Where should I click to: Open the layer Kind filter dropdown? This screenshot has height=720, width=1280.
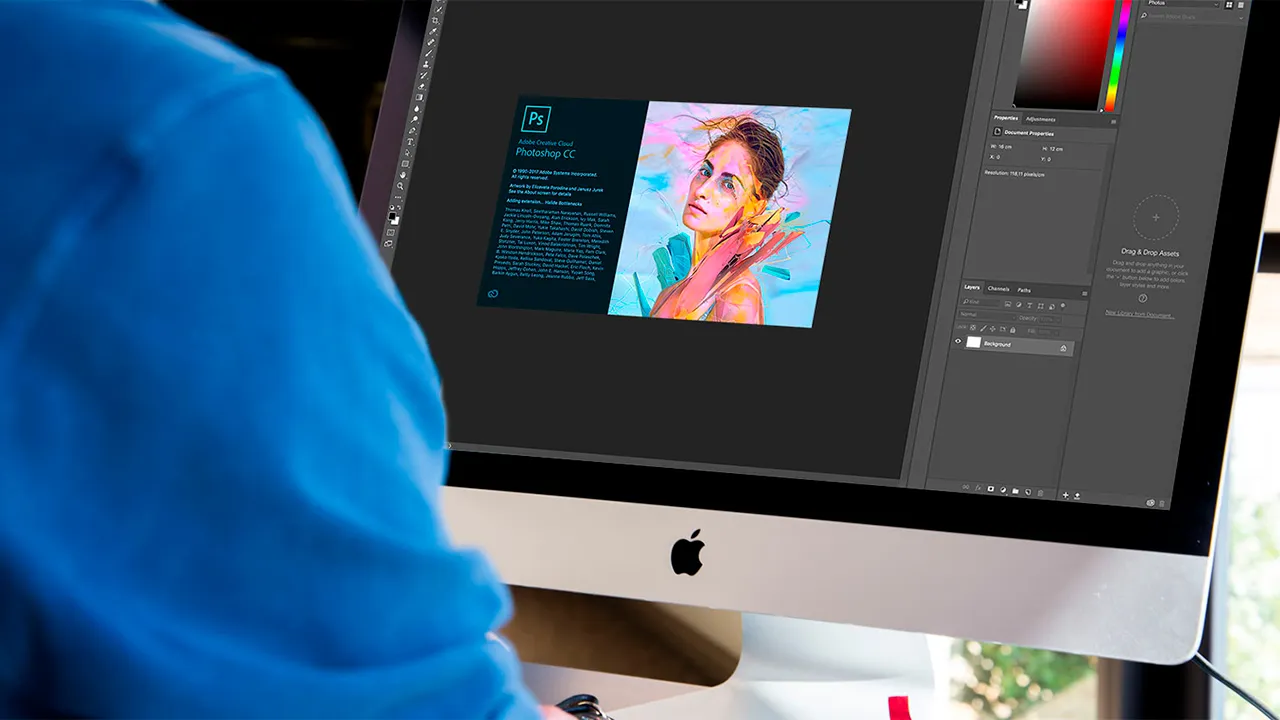pos(980,302)
